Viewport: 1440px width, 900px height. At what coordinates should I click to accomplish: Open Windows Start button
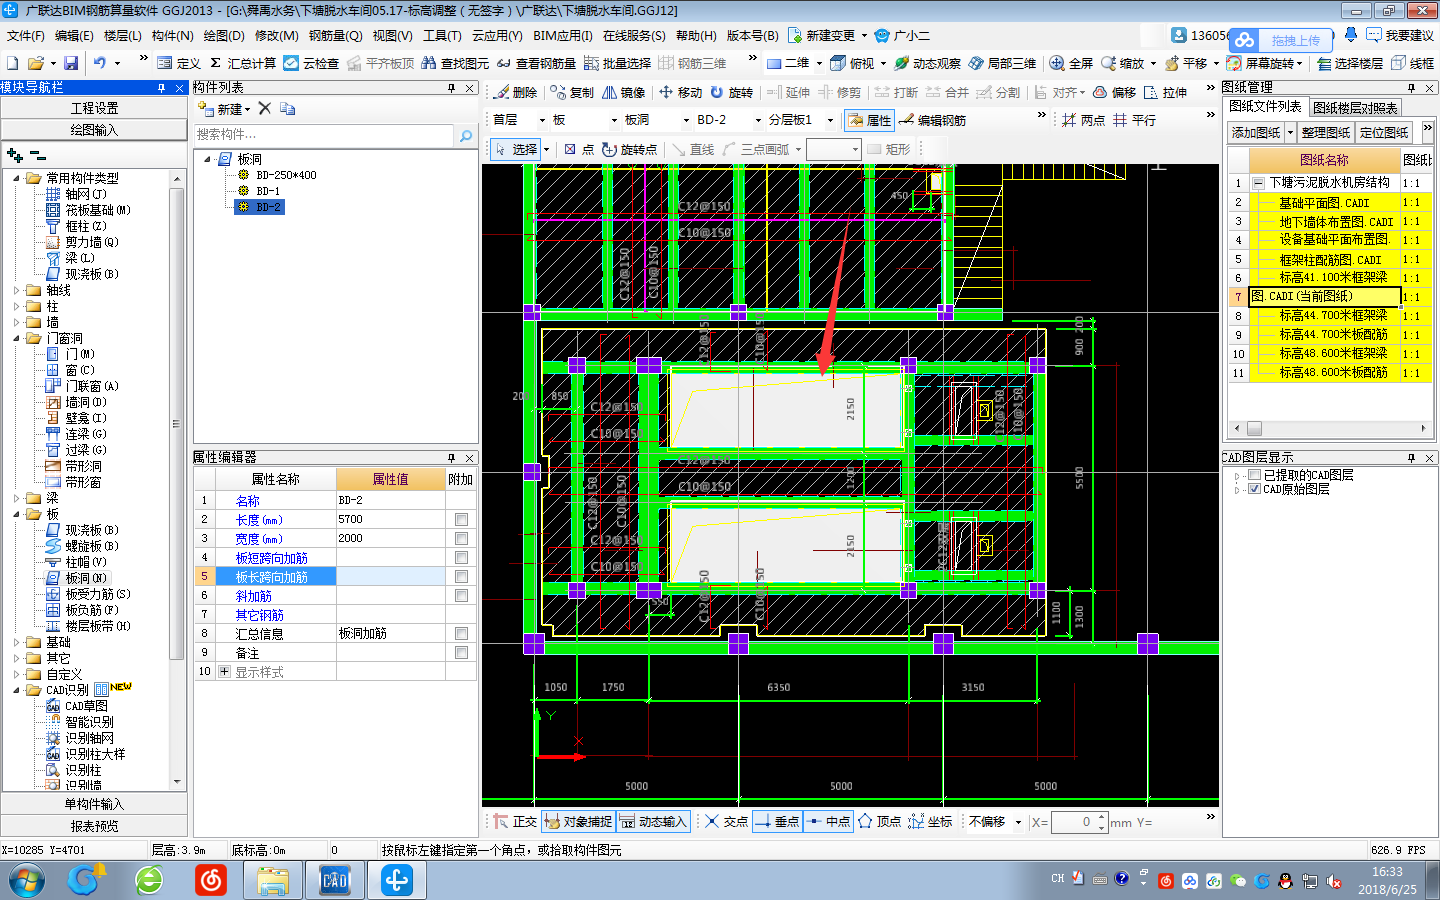pos(27,880)
